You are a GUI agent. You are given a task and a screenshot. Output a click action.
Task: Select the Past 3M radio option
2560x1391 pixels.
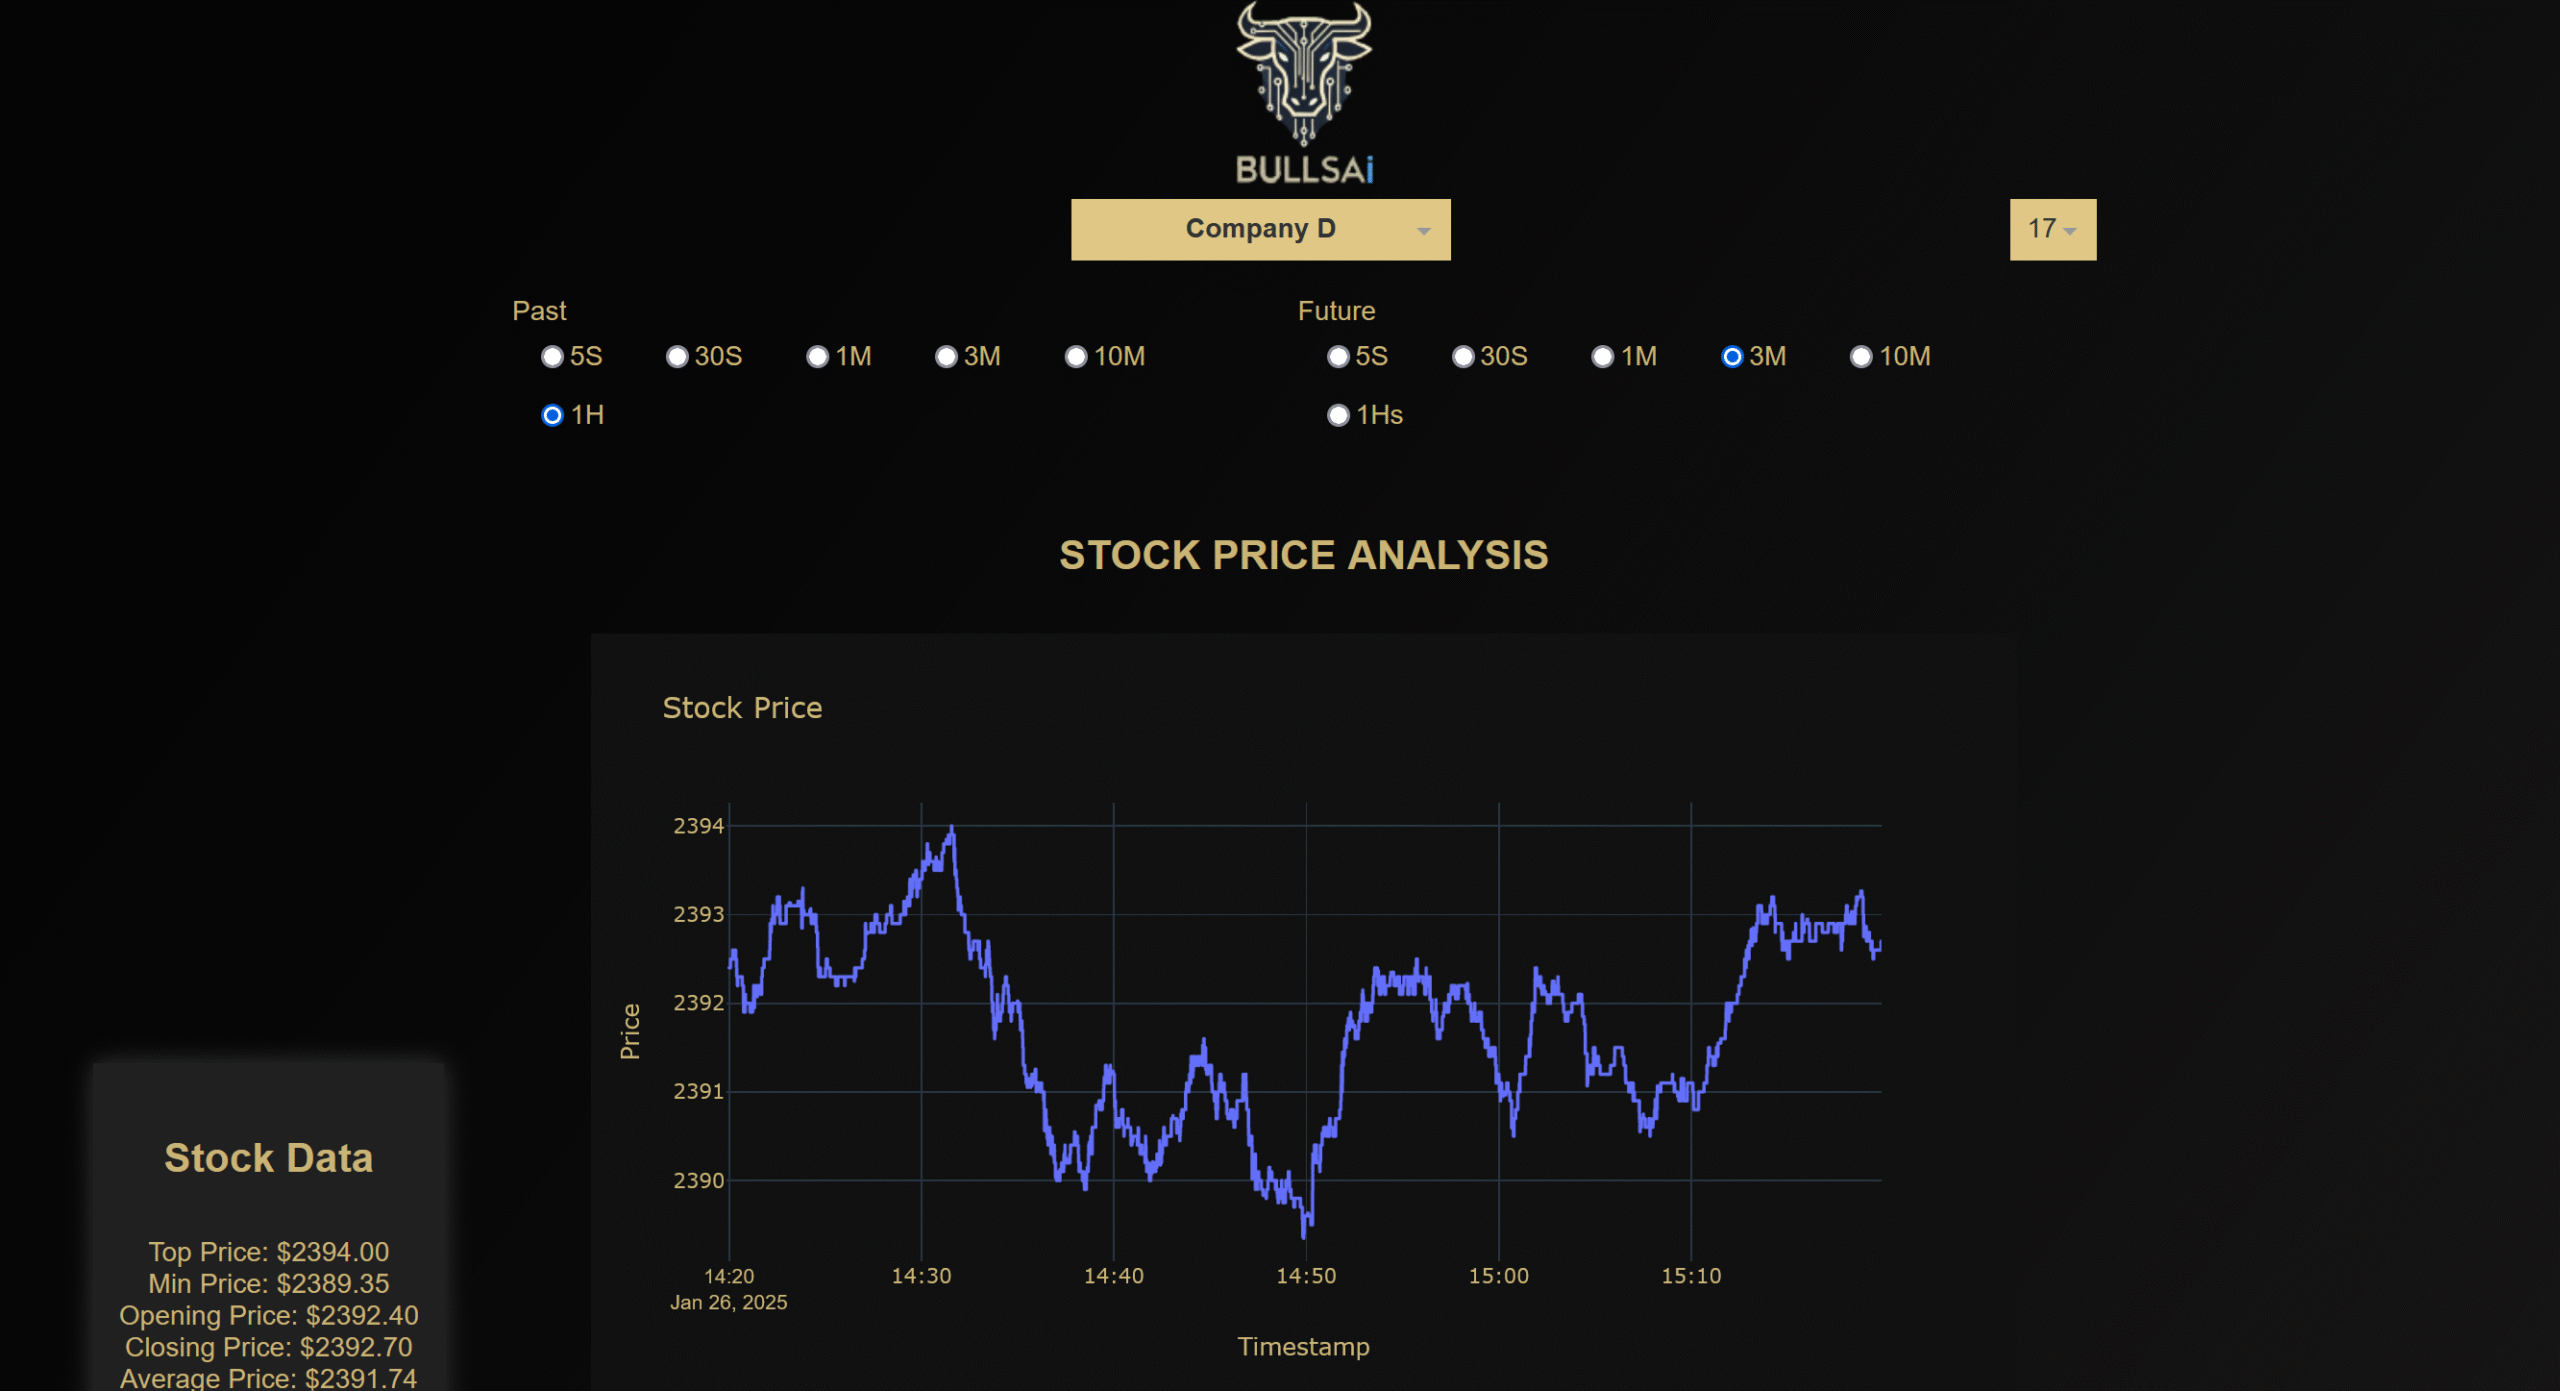pos(946,357)
